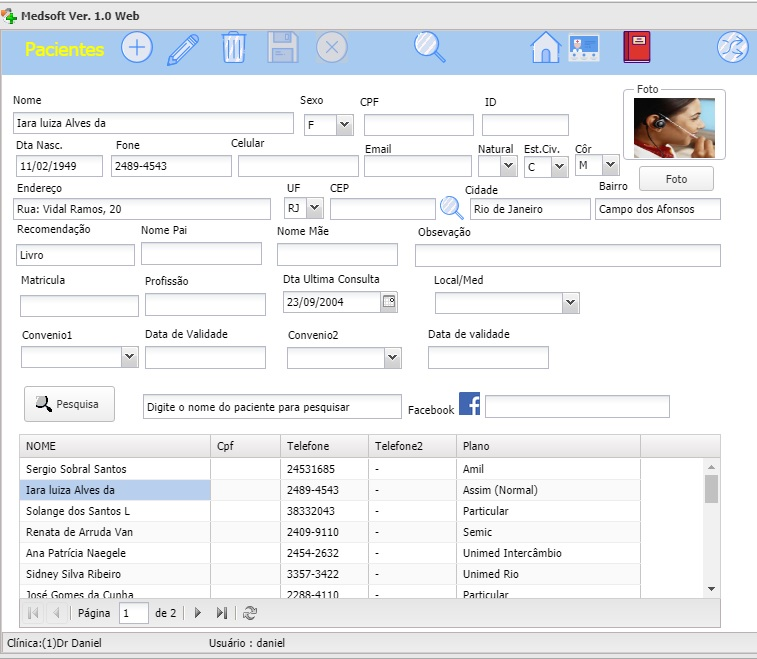The width and height of the screenshot is (757, 659).
Task: Click the Facebook logo icon
Action: tap(470, 404)
